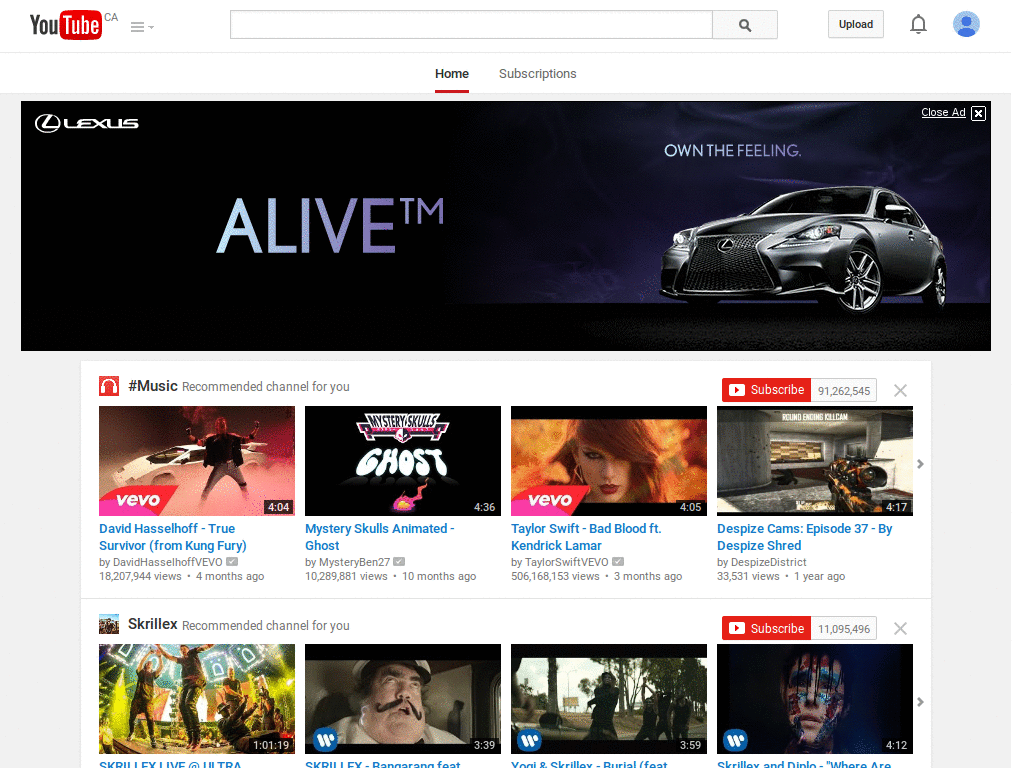Open Taylor Swift - Bad Blood title link
The width and height of the screenshot is (1024, 768).
point(586,537)
